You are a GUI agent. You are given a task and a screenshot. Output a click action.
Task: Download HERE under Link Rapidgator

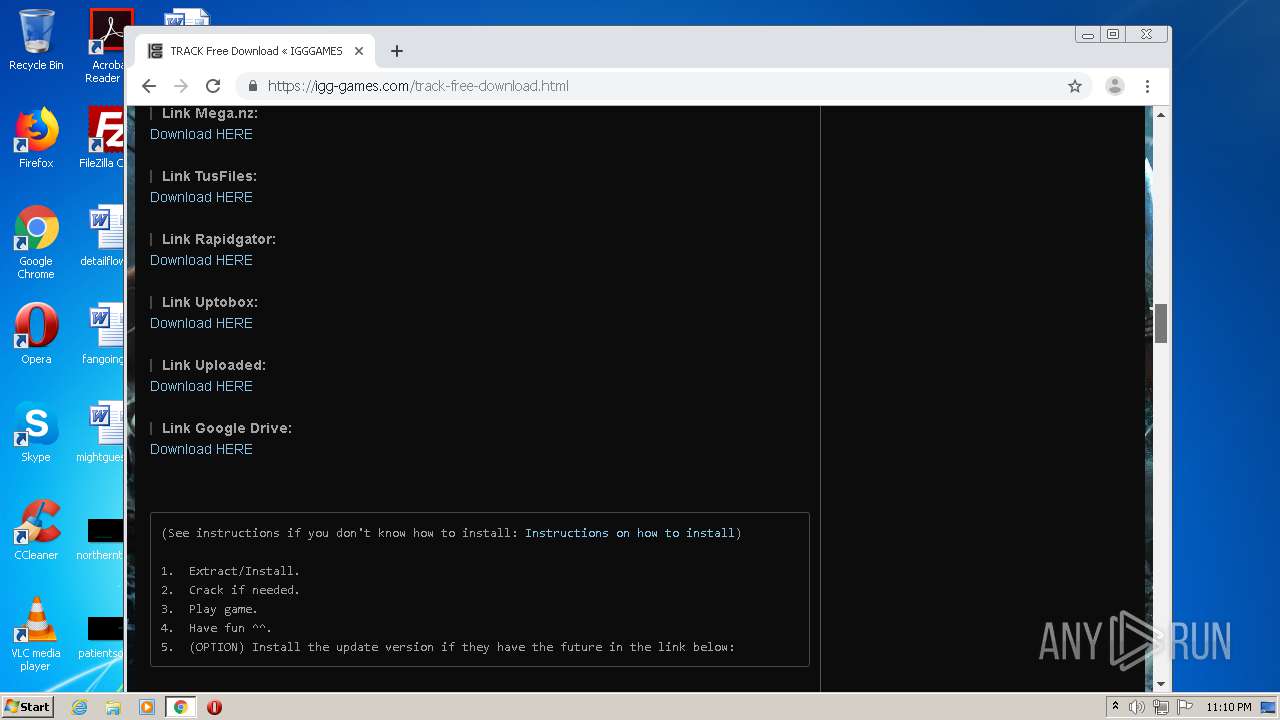tap(201, 260)
